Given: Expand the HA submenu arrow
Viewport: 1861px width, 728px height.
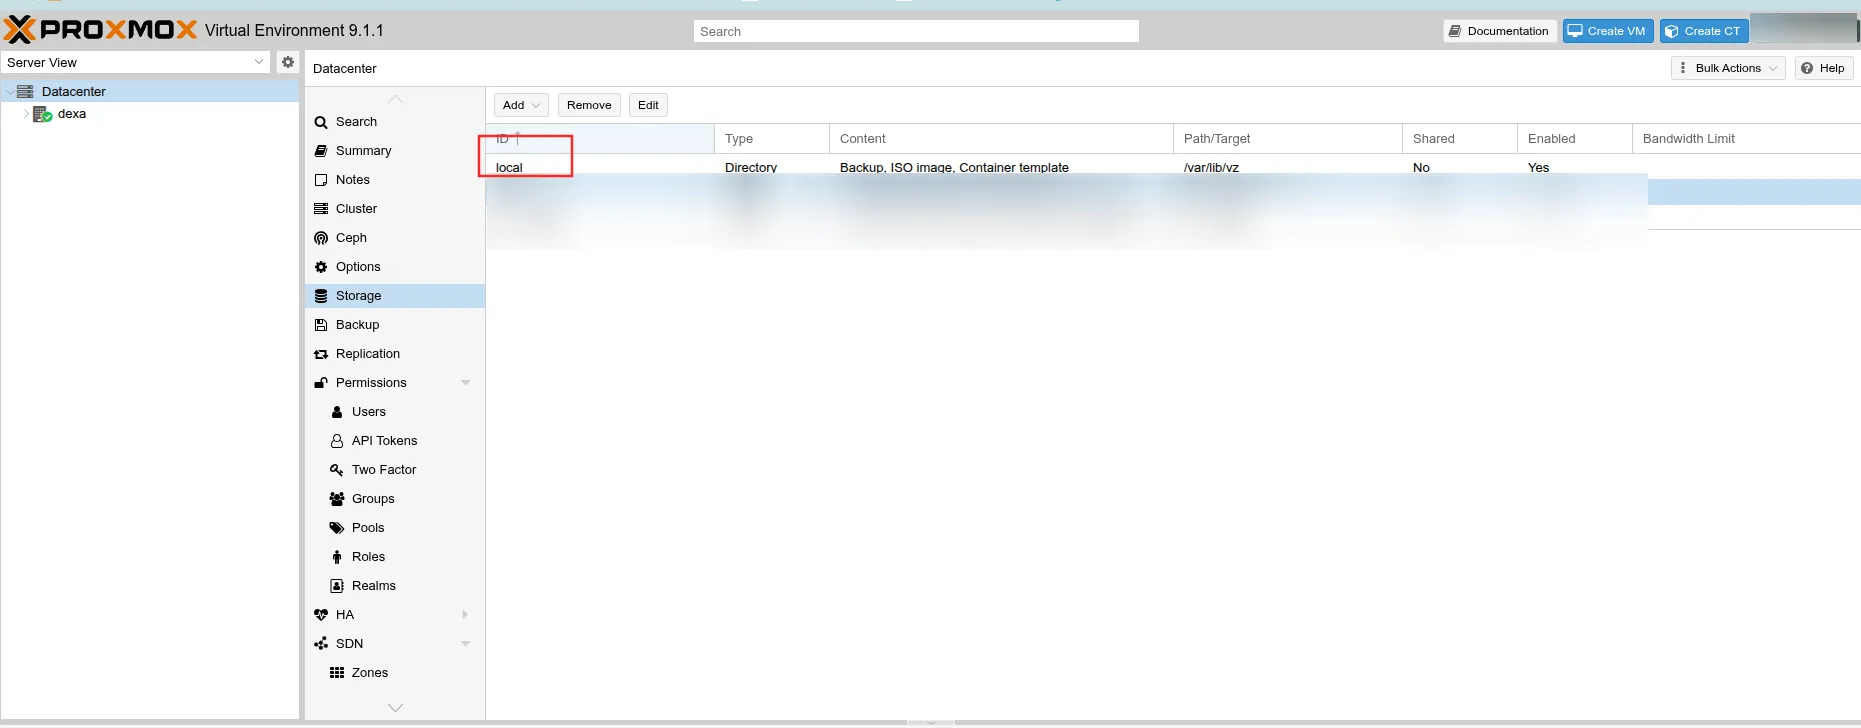Looking at the screenshot, I should [465, 615].
